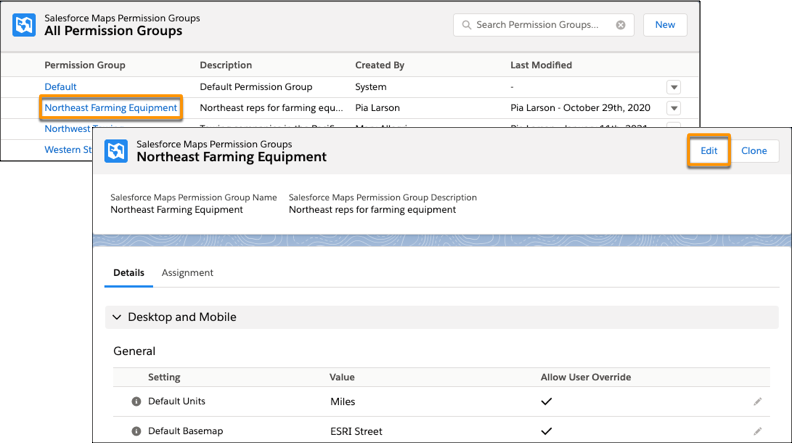Click the 'Miles' value for Default Units
Viewport: 792px width, 443px height.
pos(343,402)
